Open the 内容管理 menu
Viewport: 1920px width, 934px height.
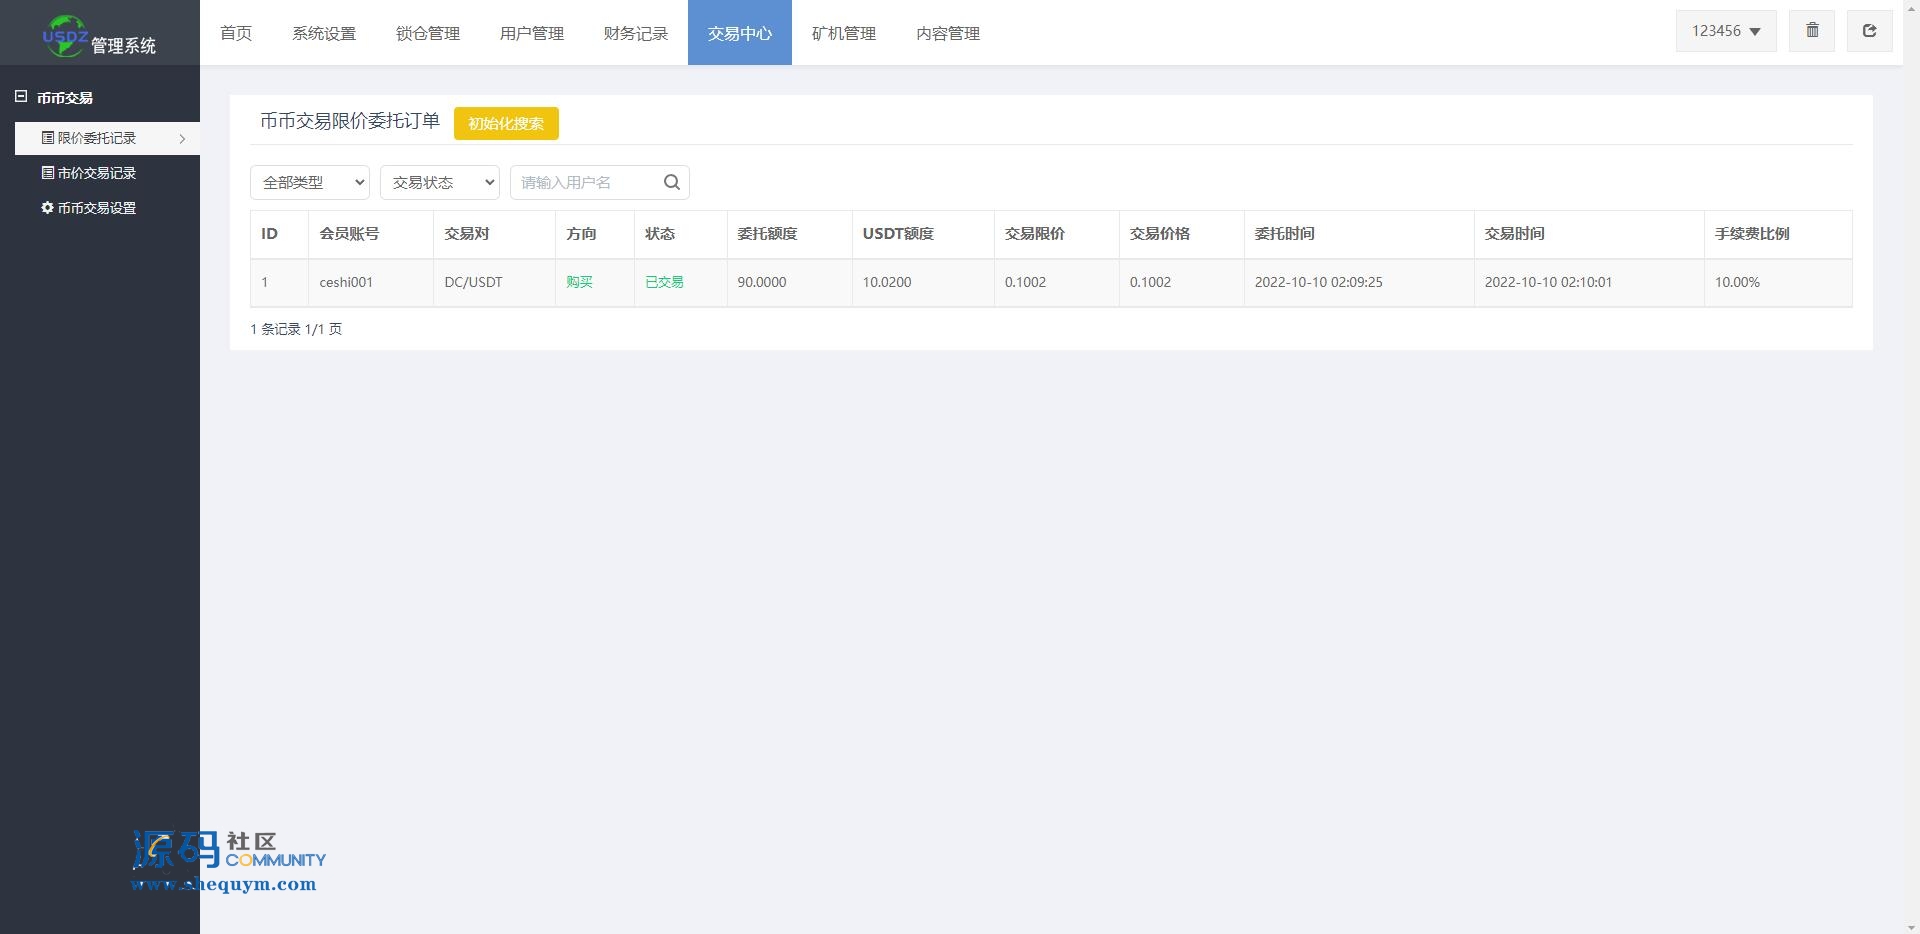click(948, 33)
